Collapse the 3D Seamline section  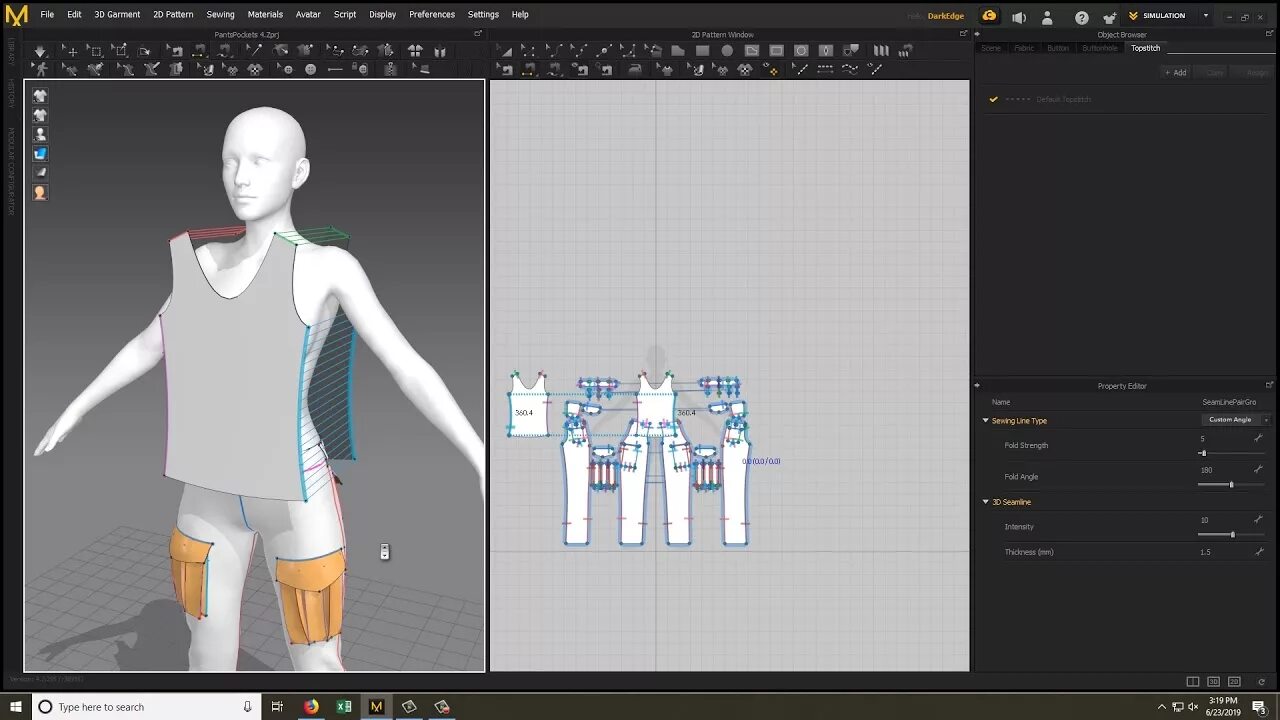click(x=985, y=502)
